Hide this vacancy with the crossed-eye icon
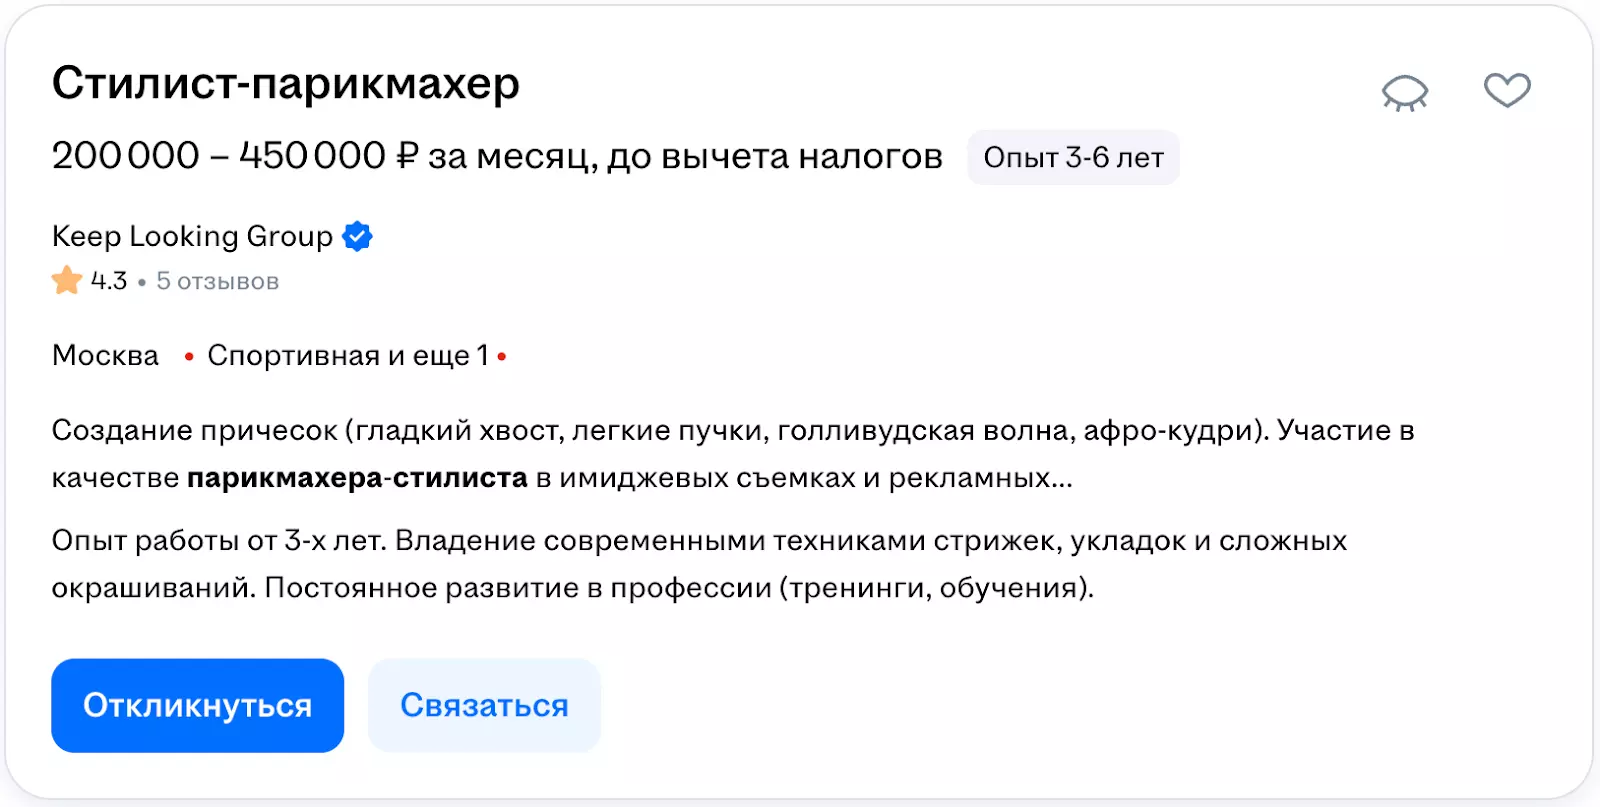 coord(1405,93)
